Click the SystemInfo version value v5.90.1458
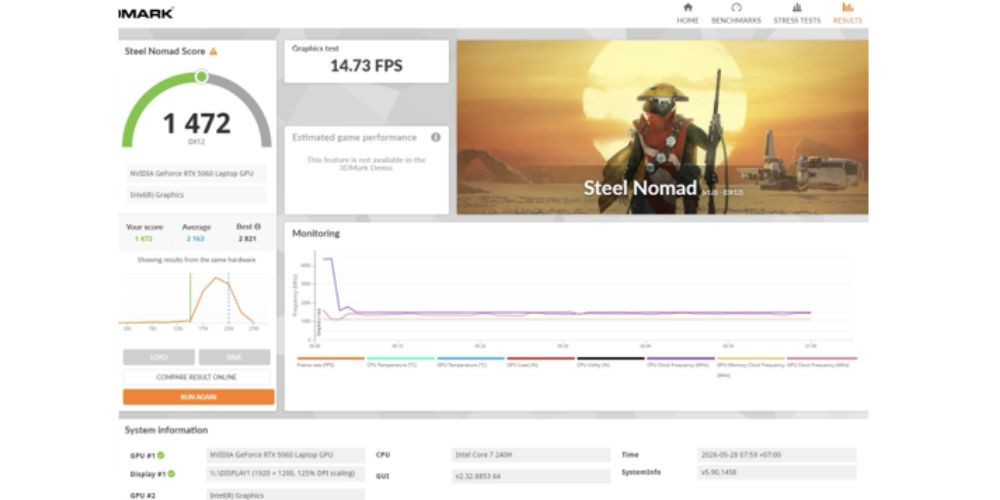The height and width of the screenshot is (500, 1000). click(x=777, y=473)
